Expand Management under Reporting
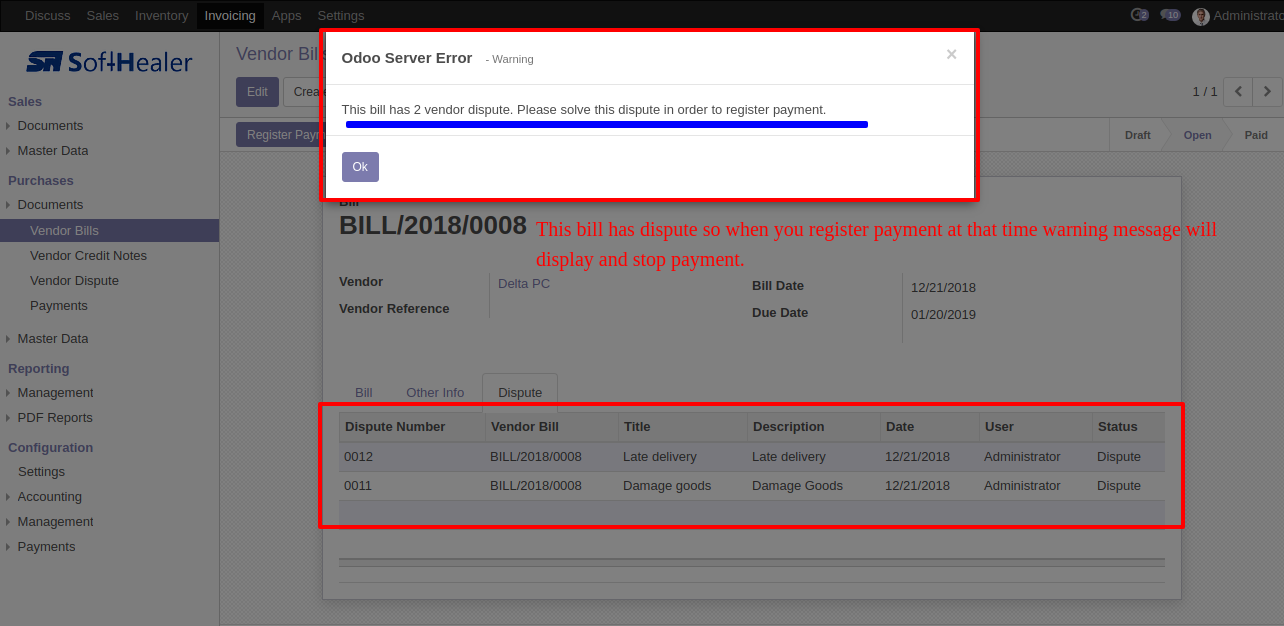Screen dimensions: 1284x626 pos(55,393)
